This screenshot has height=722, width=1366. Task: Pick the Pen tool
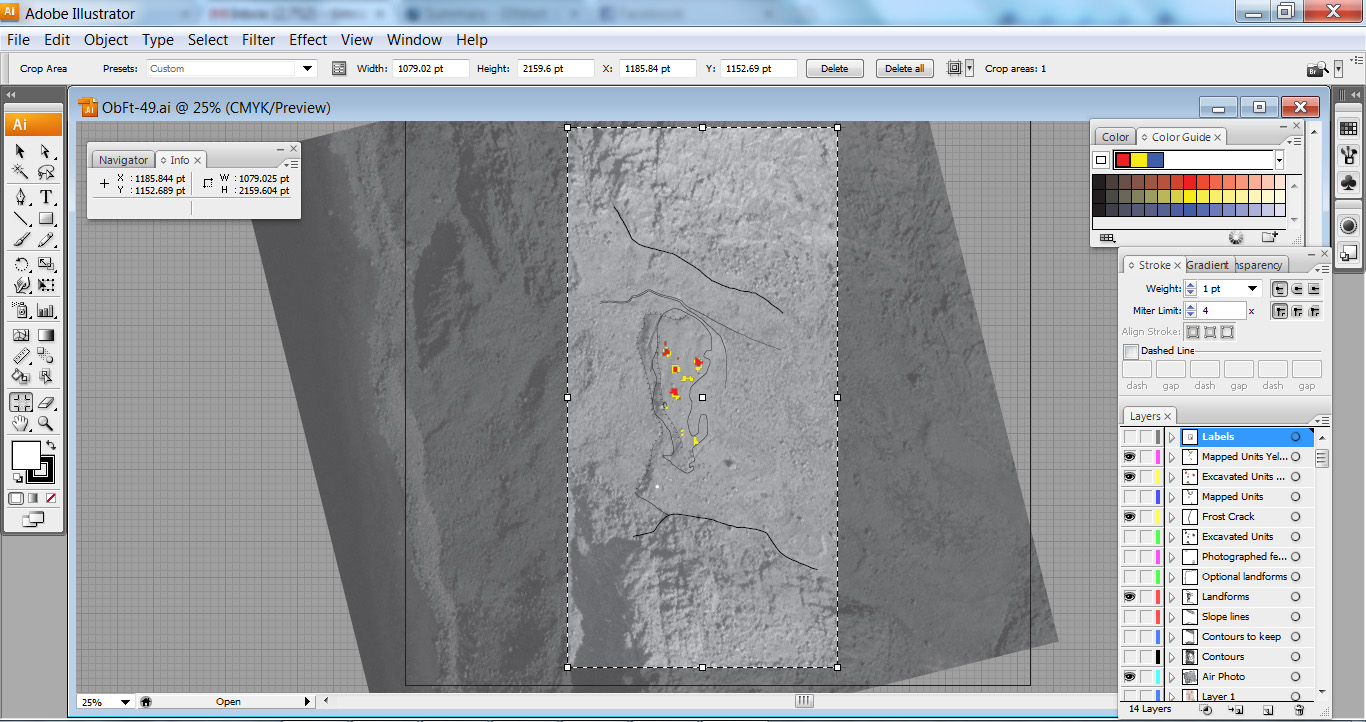[19, 196]
